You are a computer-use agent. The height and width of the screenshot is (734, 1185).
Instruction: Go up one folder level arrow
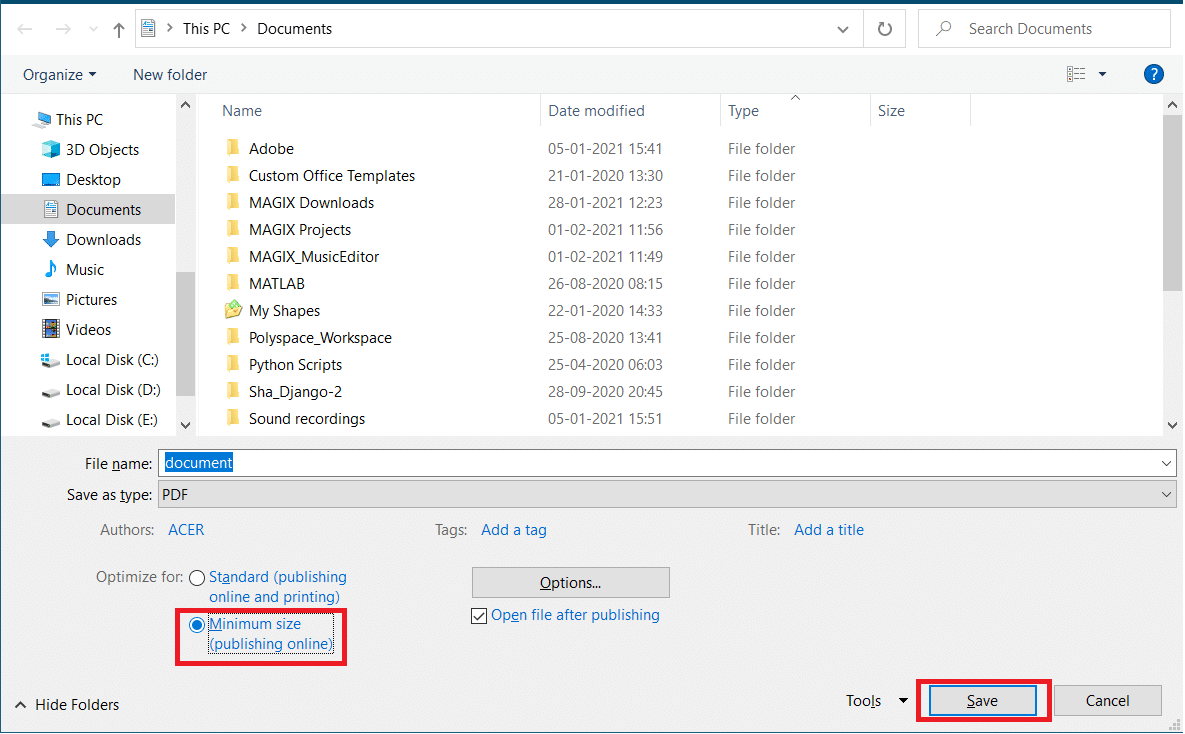coord(119,29)
